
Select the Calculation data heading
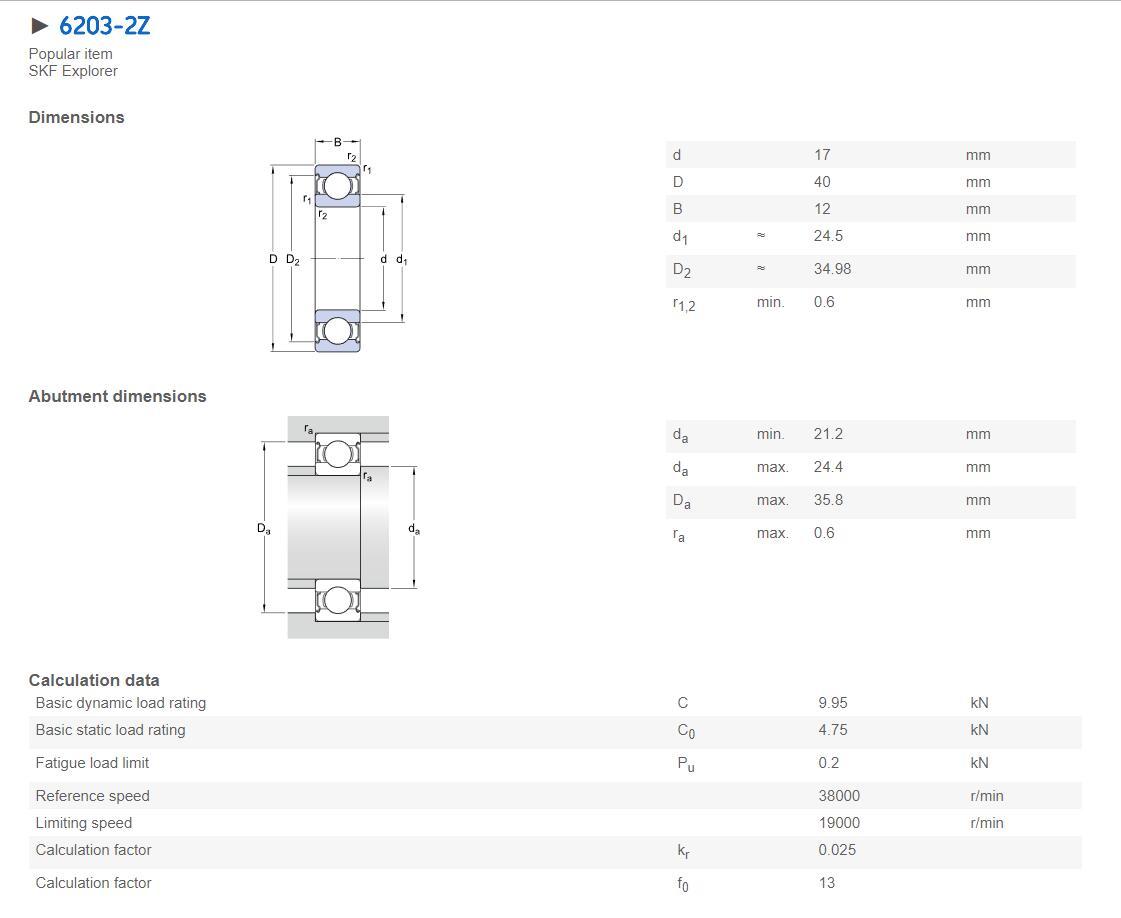point(94,680)
